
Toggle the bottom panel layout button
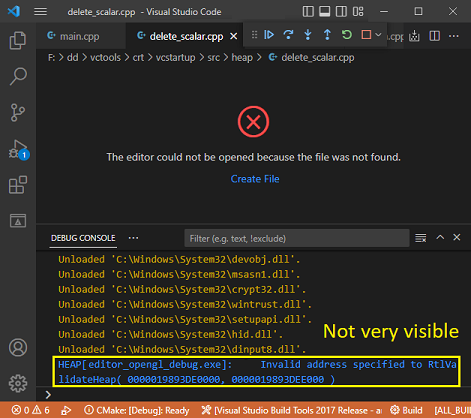click(325, 12)
